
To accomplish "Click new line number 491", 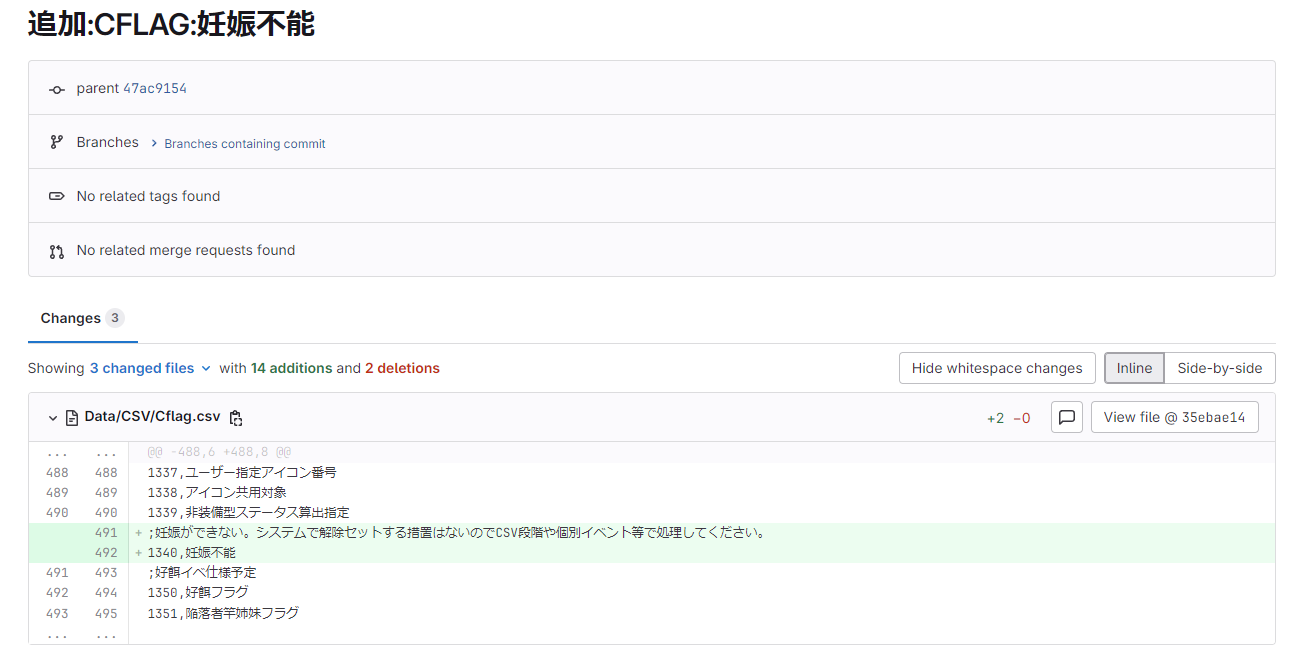I will (x=106, y=533).
